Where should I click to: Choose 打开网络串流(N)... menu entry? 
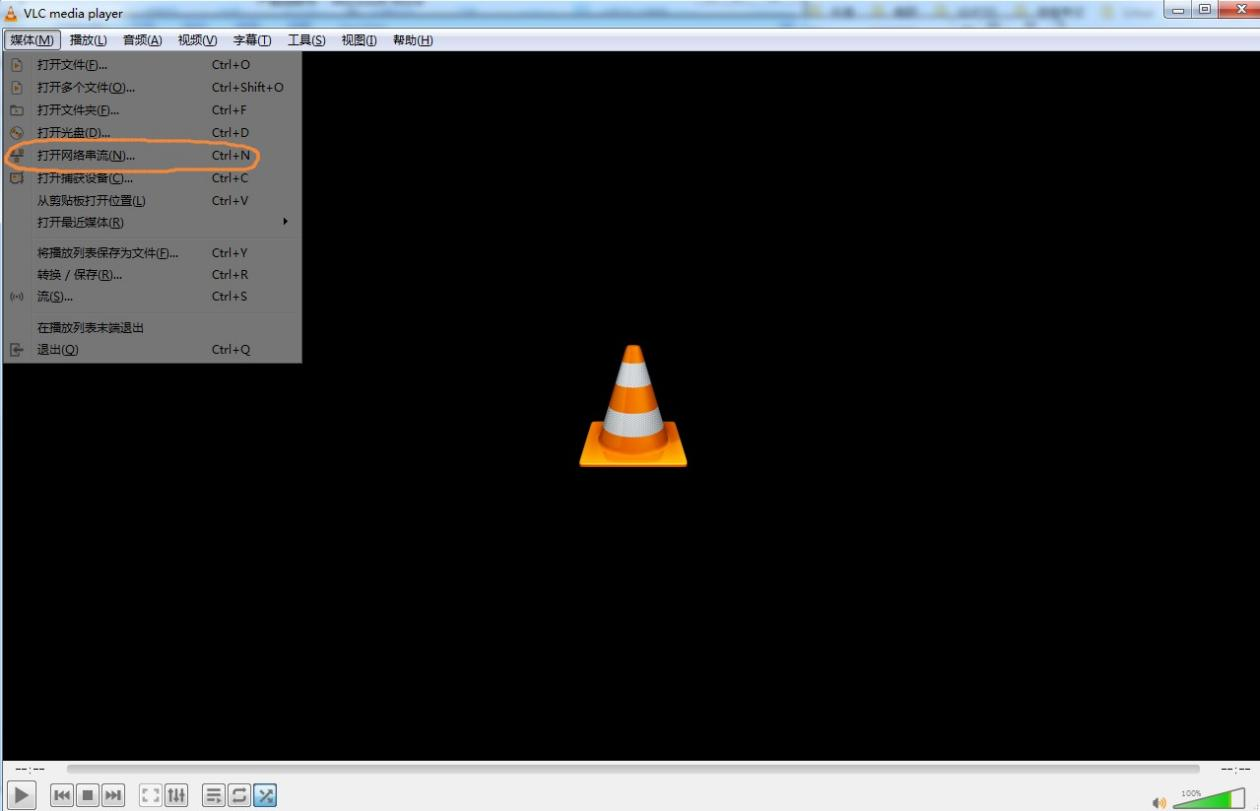click(x=152, y=156)
